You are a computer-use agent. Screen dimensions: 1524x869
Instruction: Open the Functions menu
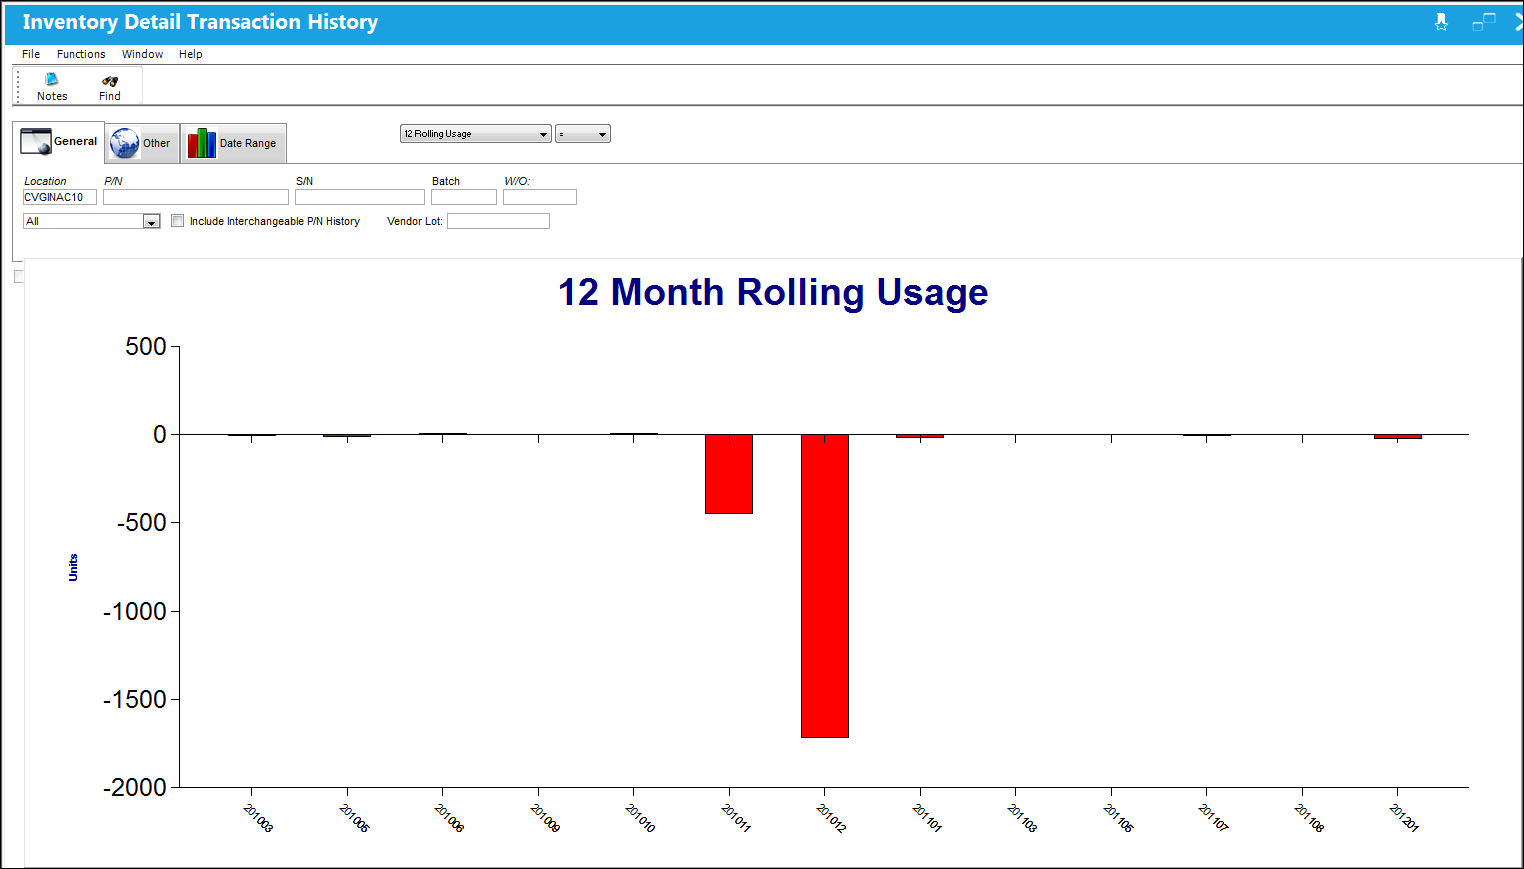tap(81, 54)
